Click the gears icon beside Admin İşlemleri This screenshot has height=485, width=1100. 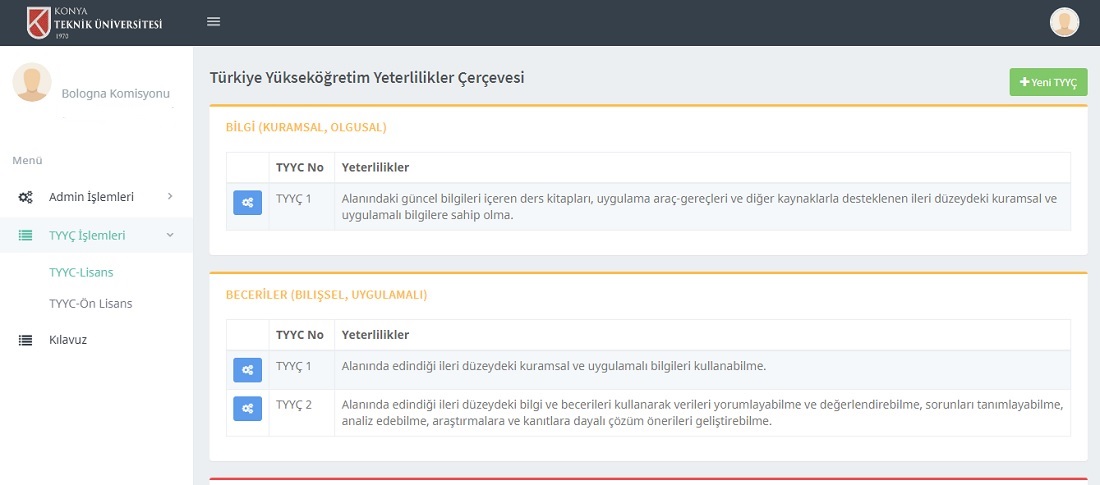pyautogui.click(x=26, y=197)
